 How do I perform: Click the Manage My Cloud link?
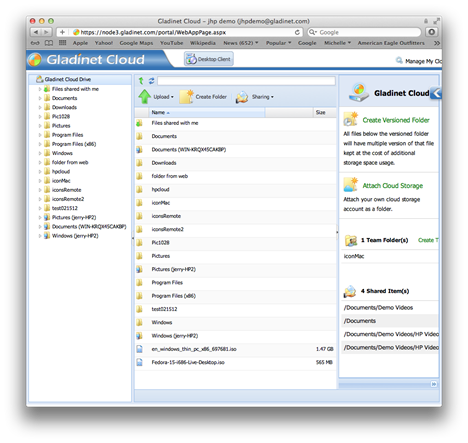tap(423, 61)
